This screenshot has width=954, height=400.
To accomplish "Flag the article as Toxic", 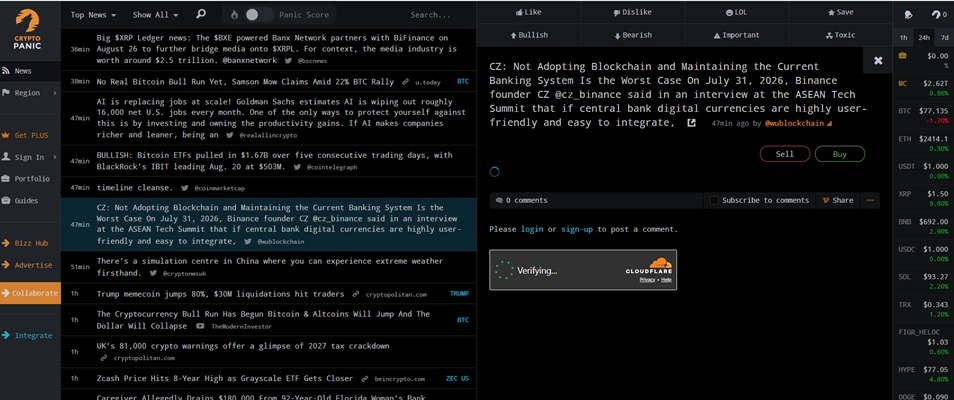I will coord(840,35).
